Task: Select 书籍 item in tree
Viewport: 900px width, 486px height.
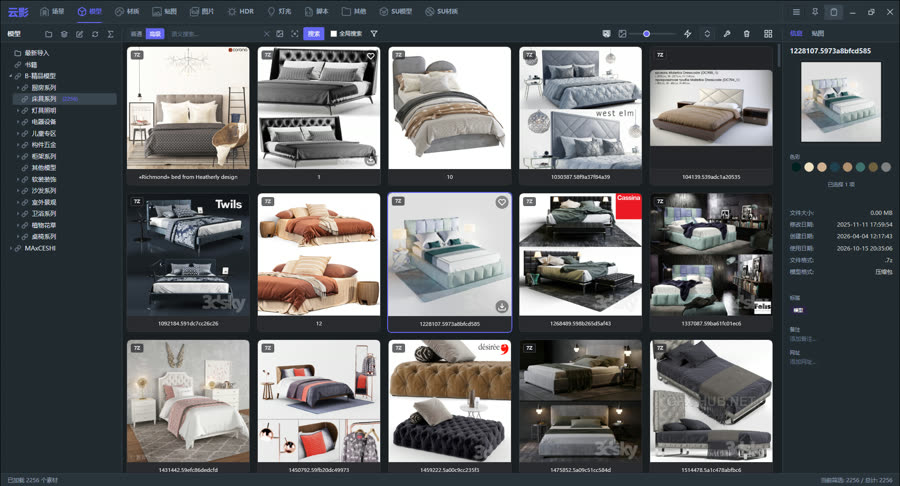Action: pos(31,64)
